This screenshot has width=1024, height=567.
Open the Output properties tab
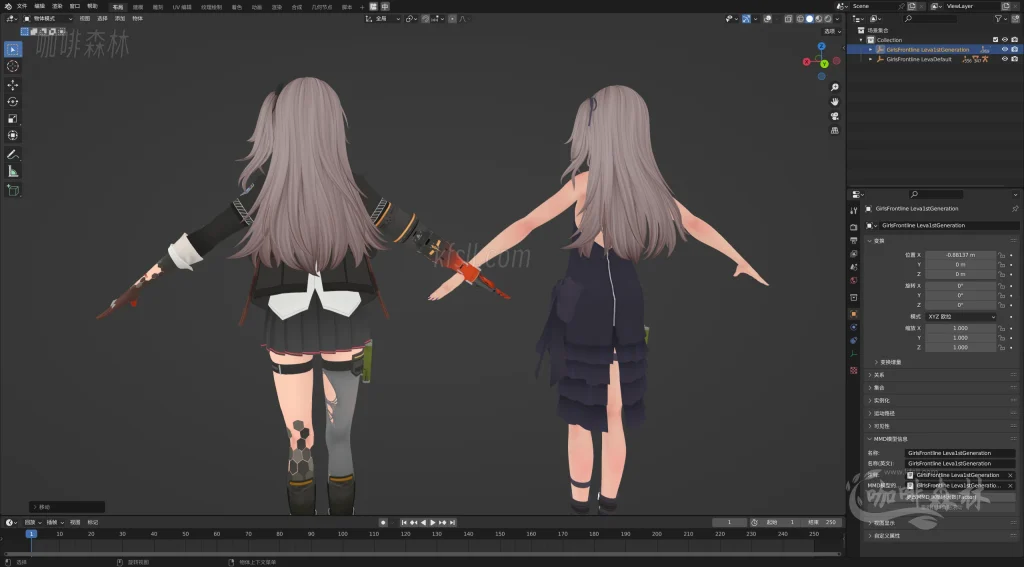point(854,240)
